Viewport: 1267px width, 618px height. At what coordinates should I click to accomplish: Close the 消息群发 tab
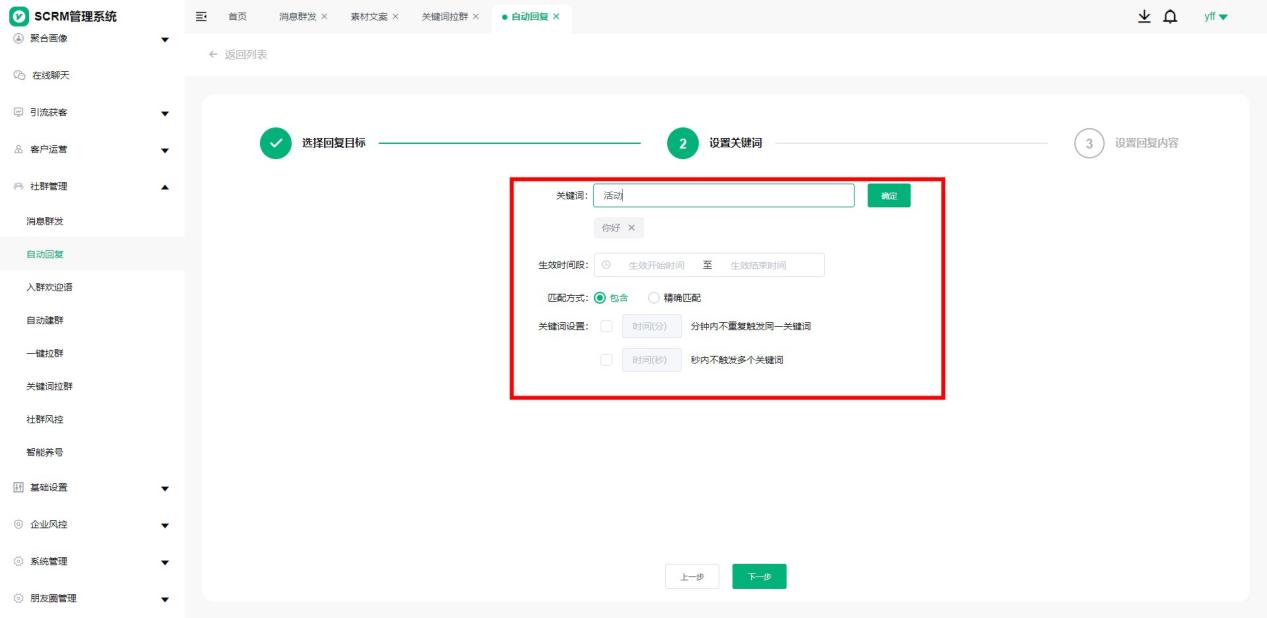324,17
